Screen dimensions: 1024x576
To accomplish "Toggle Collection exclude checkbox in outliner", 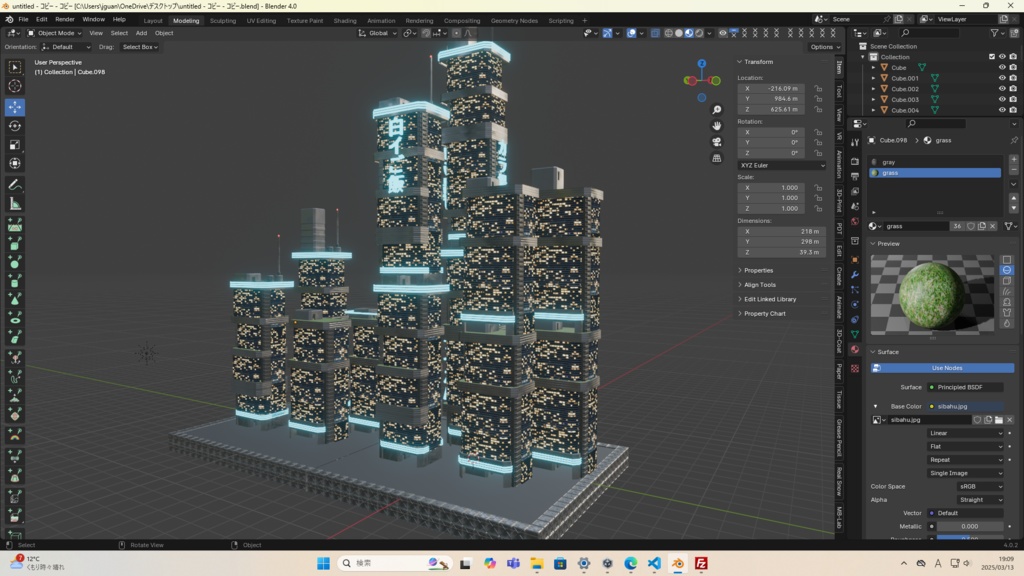I will (992, 57).
